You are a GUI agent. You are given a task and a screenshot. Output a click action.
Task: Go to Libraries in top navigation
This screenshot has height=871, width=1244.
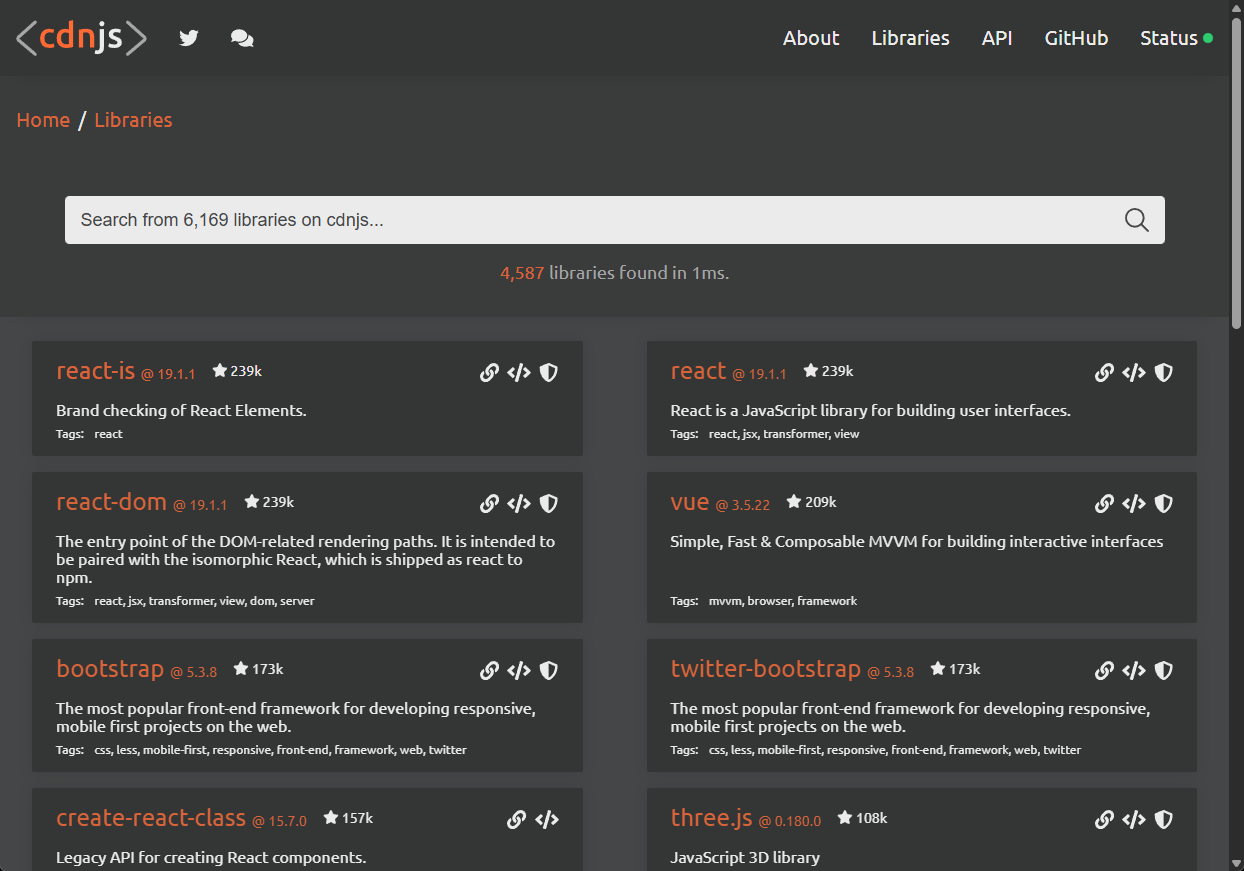click(910, 38)
